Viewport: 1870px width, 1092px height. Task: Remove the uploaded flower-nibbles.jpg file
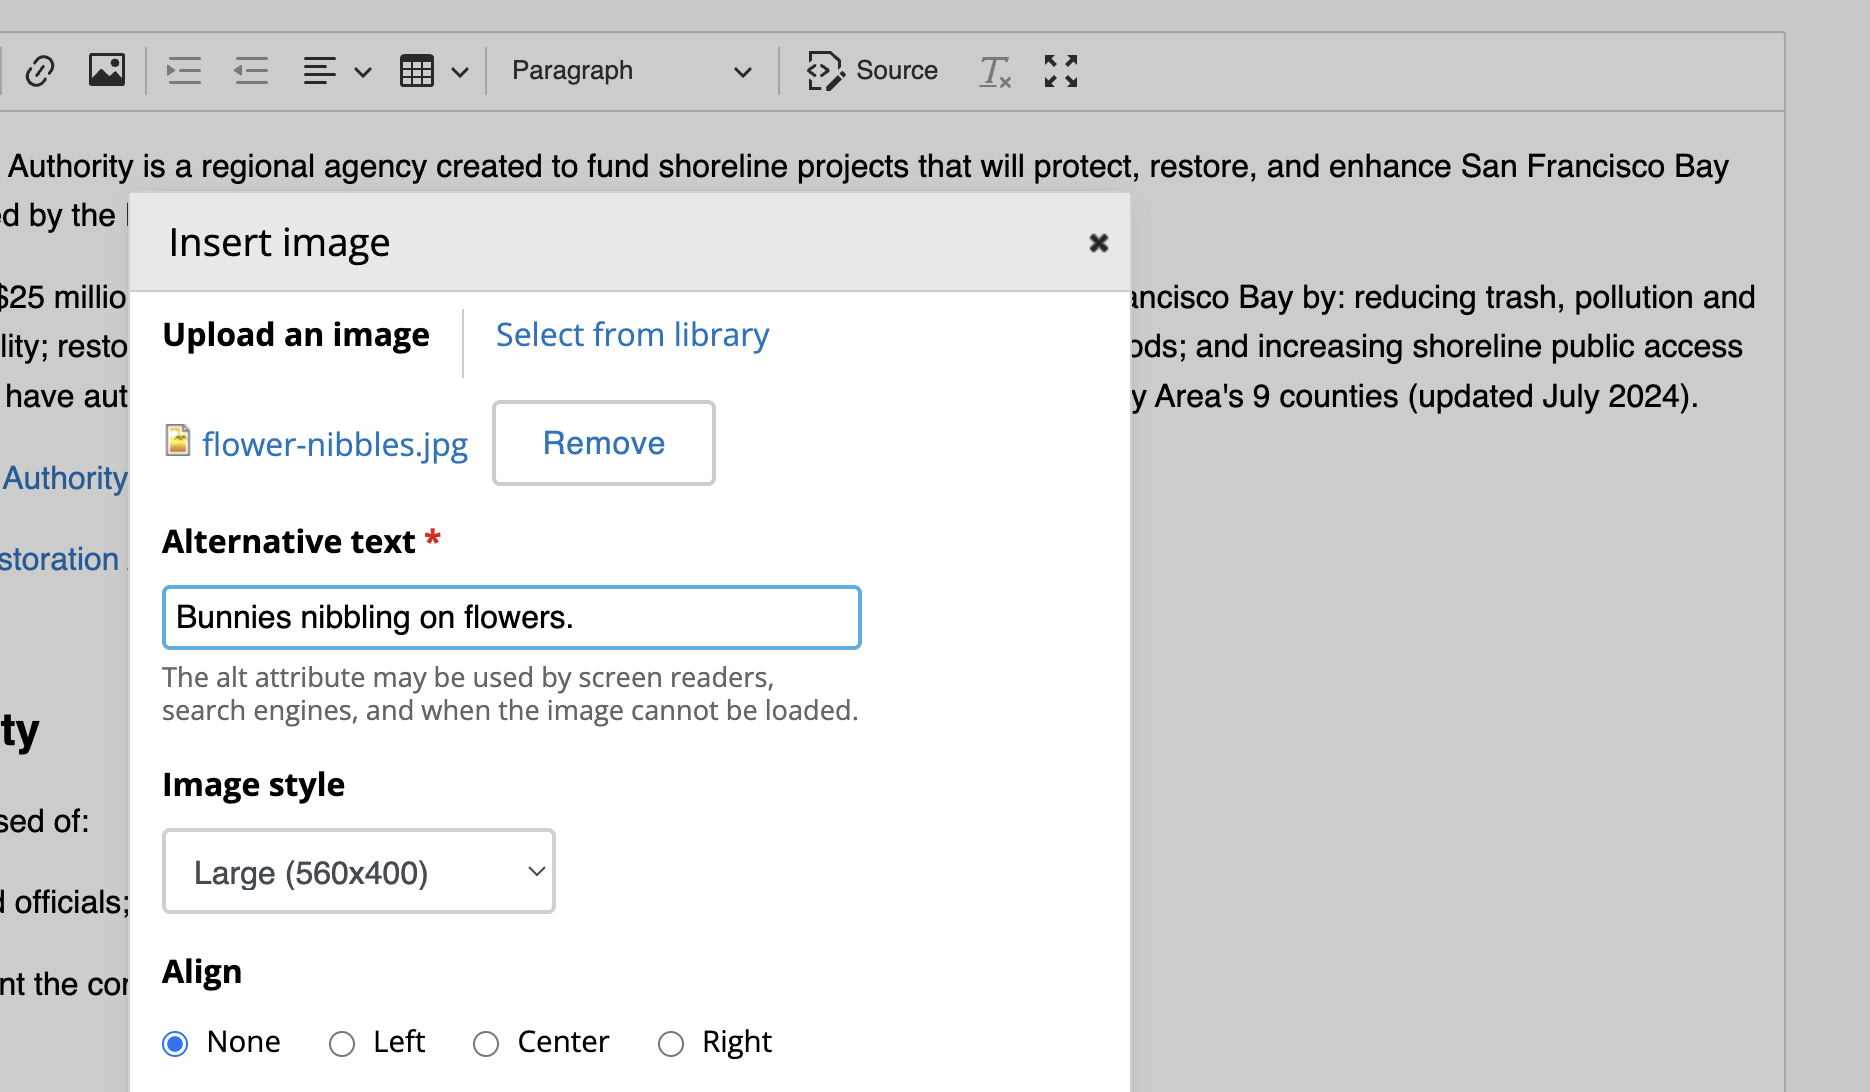click(603, 443)
